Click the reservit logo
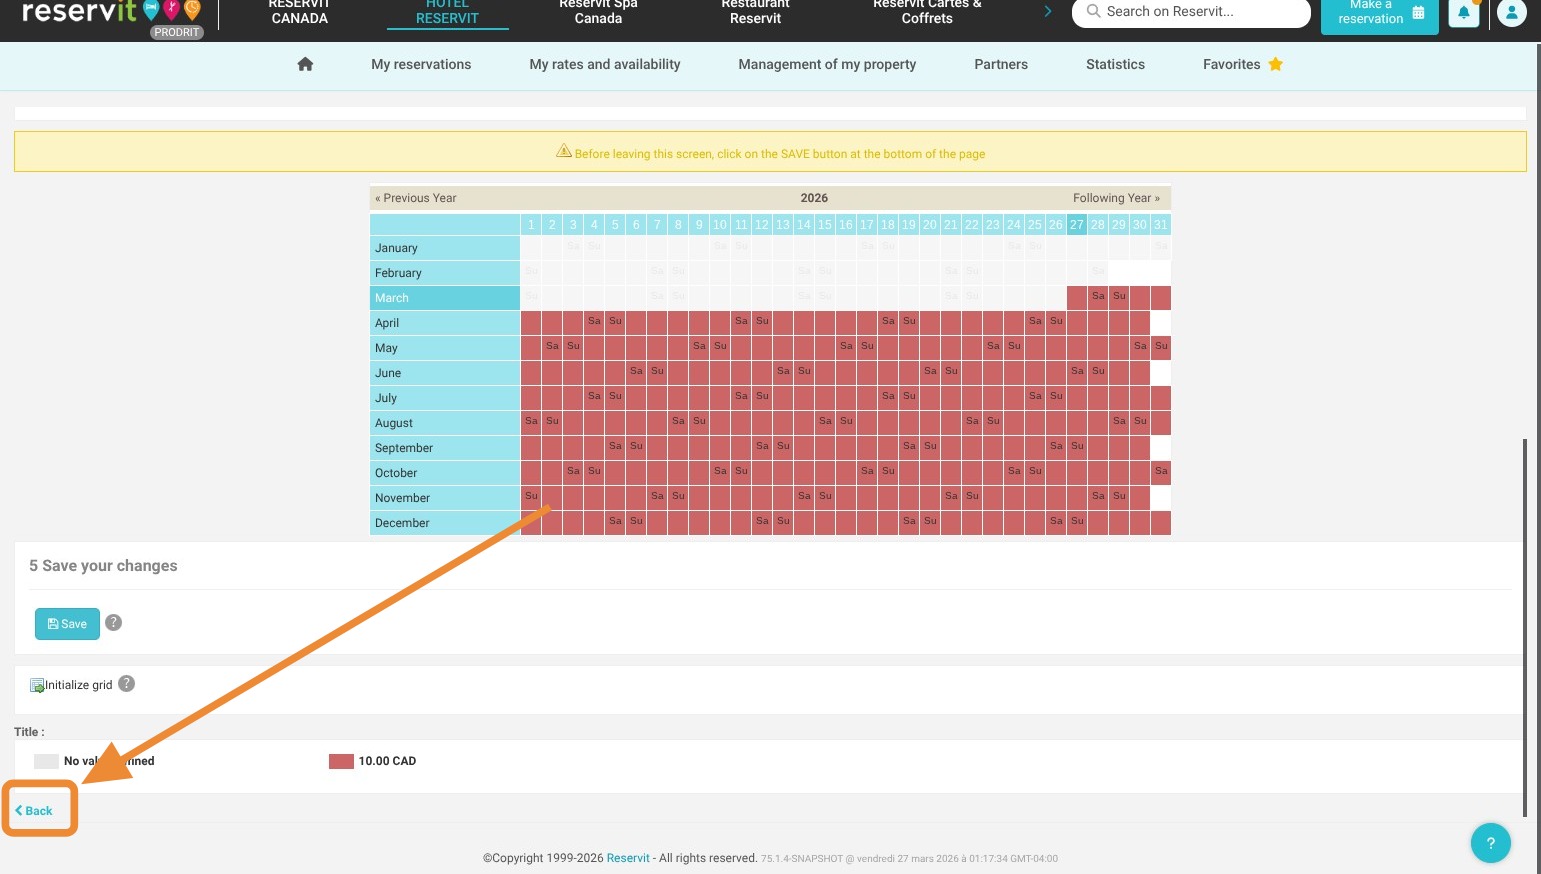Image resolution: width=1541 pixels, height=874 pixels. [111, 13]
